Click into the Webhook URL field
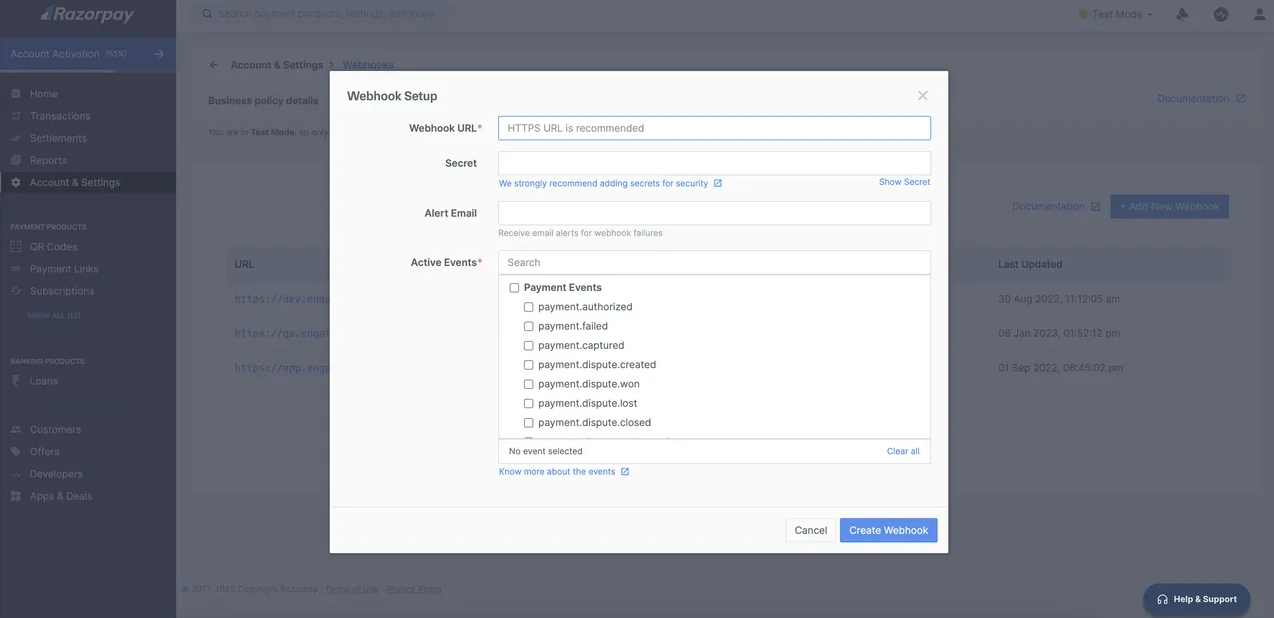The image size is (1274, 618). tap(714, 128)
